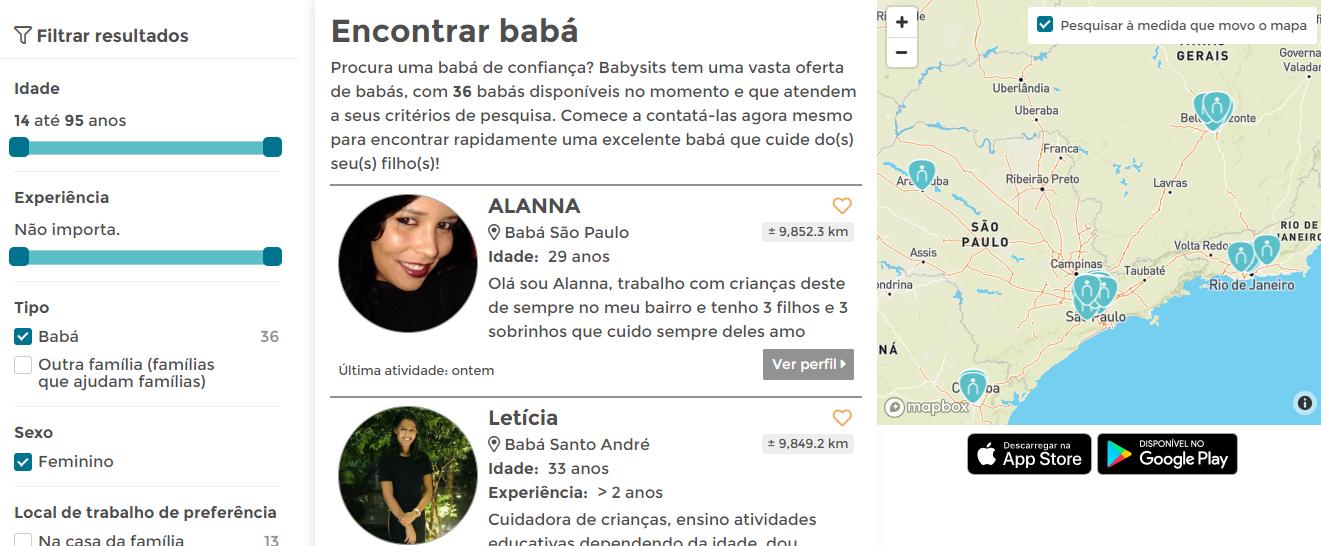
Task: Select the babysitter marker near Araçatuba
Action: 921,176
